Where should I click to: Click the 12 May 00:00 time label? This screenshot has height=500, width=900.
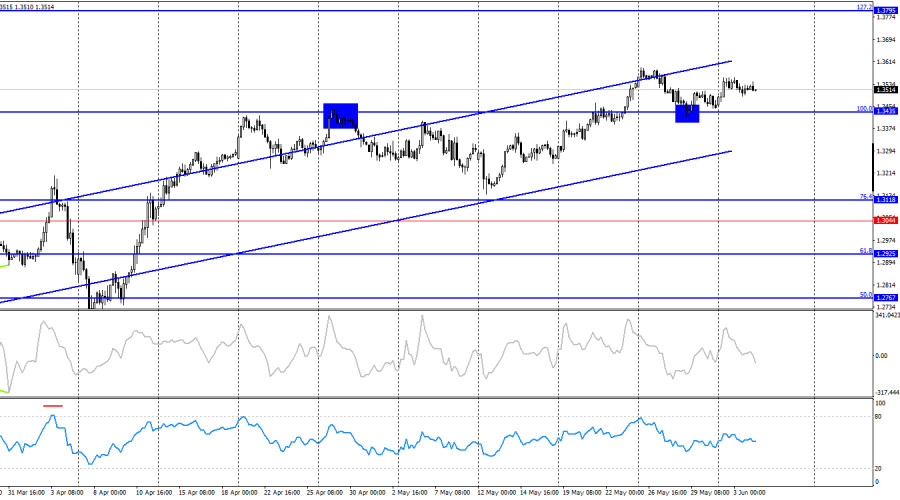[496, 493]
